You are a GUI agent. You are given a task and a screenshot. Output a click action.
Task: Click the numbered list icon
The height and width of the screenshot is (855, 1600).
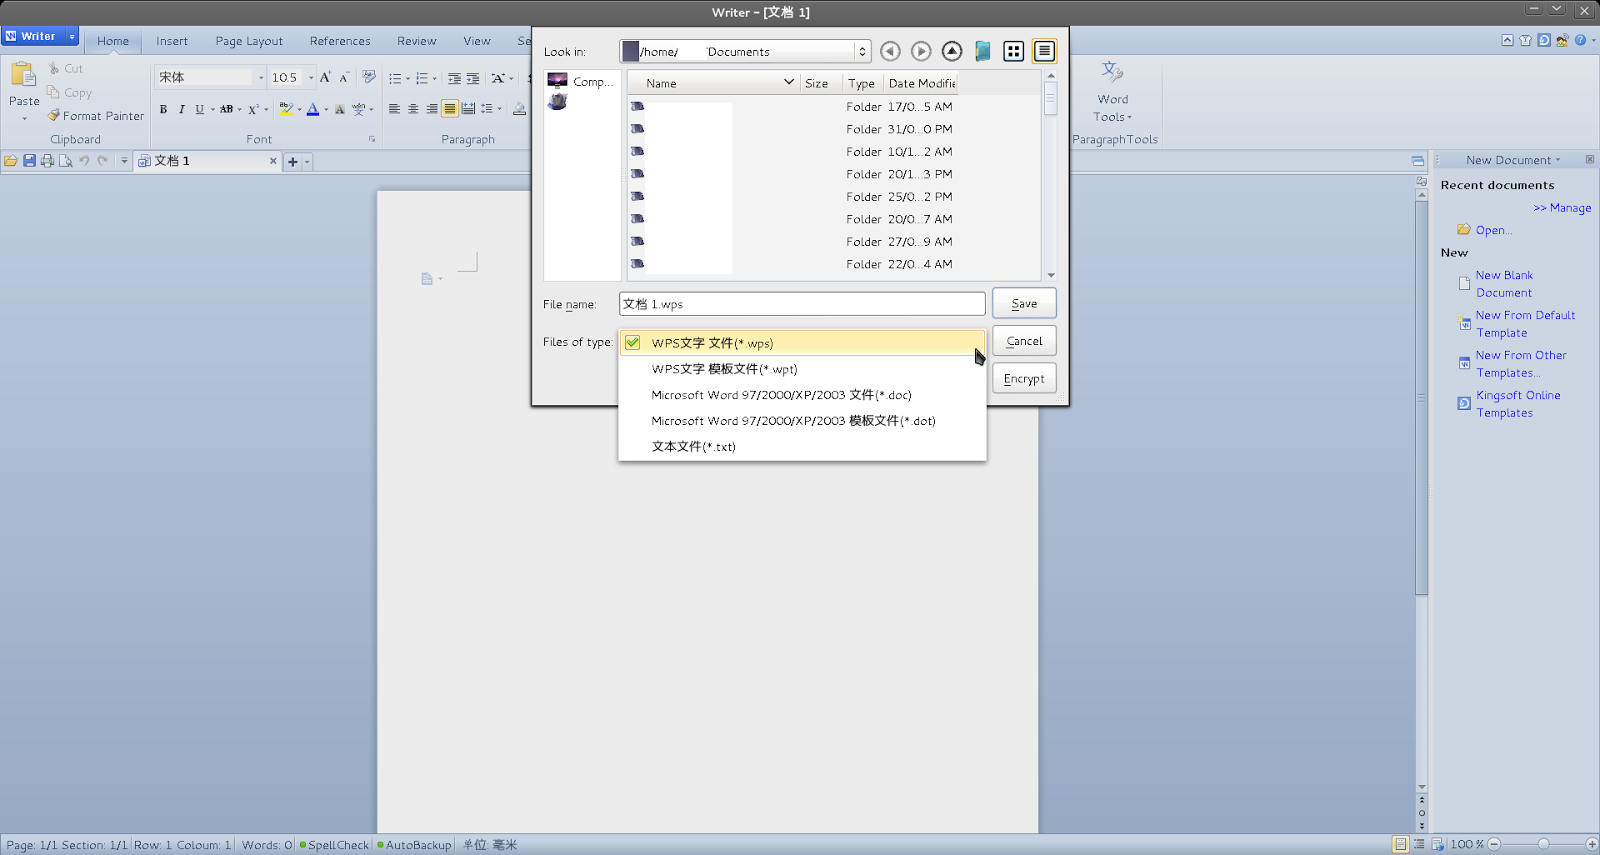(422, 78)
